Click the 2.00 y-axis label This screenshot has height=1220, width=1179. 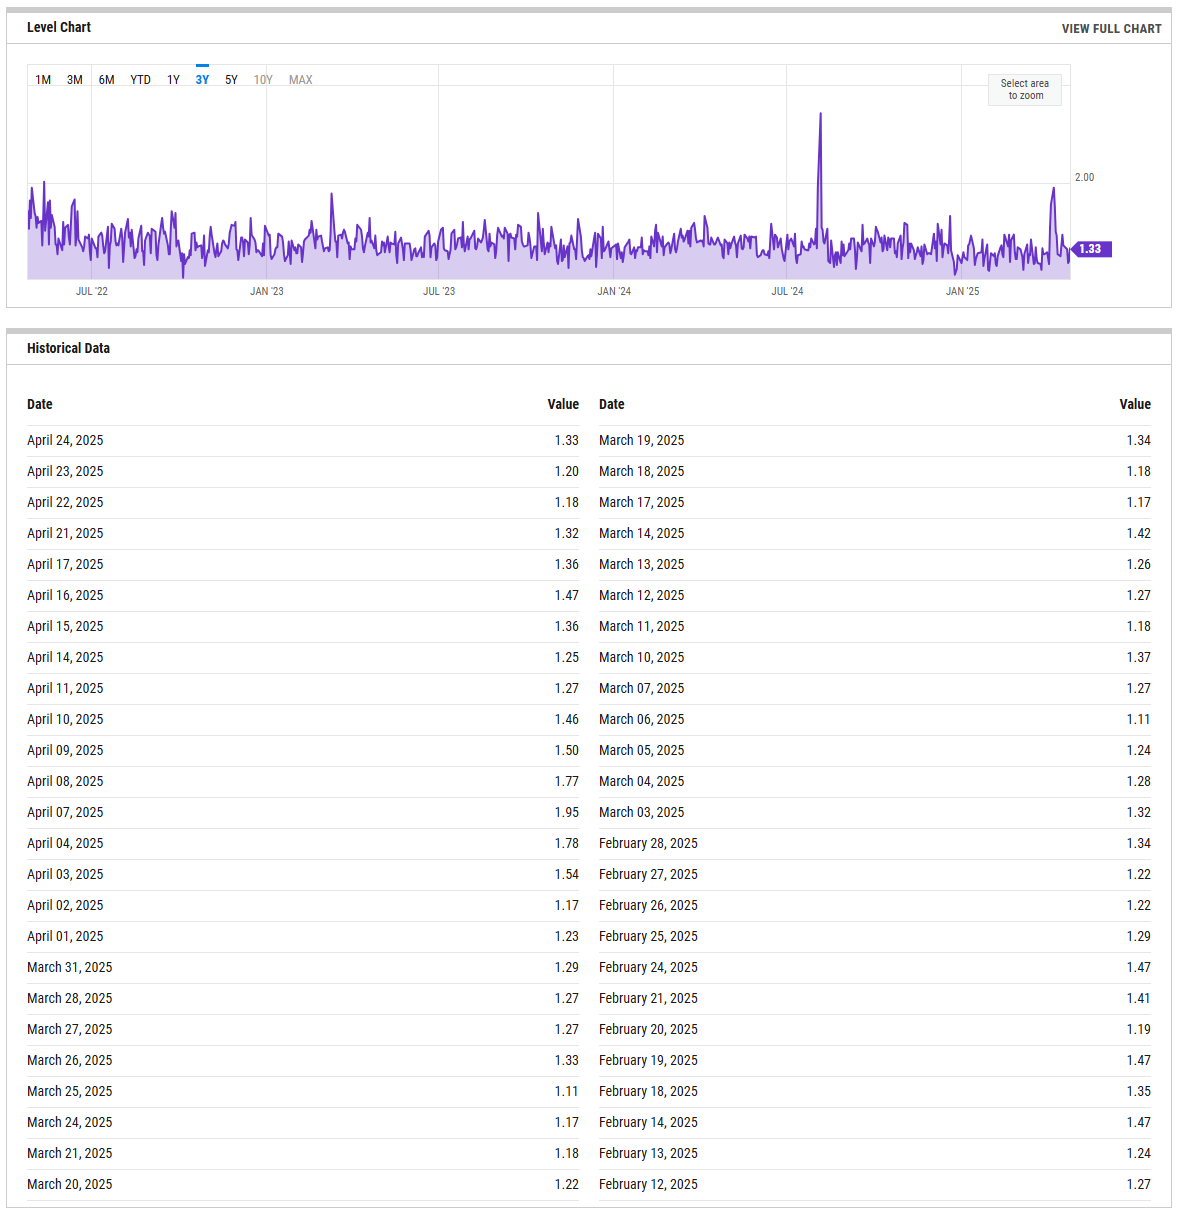coord(1085,178)
